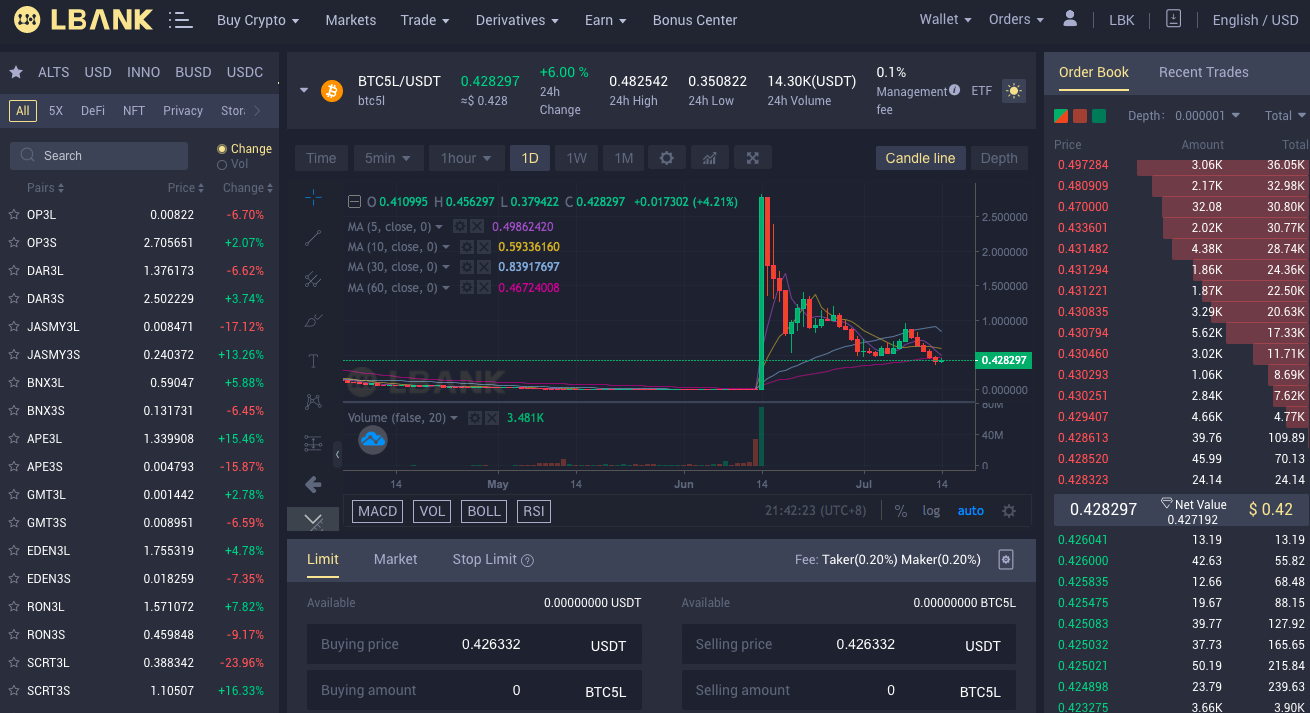This screenshot has width=1310, height=713.
Task: Select the trend line drawing tool
Action: (x=313, y=238)
